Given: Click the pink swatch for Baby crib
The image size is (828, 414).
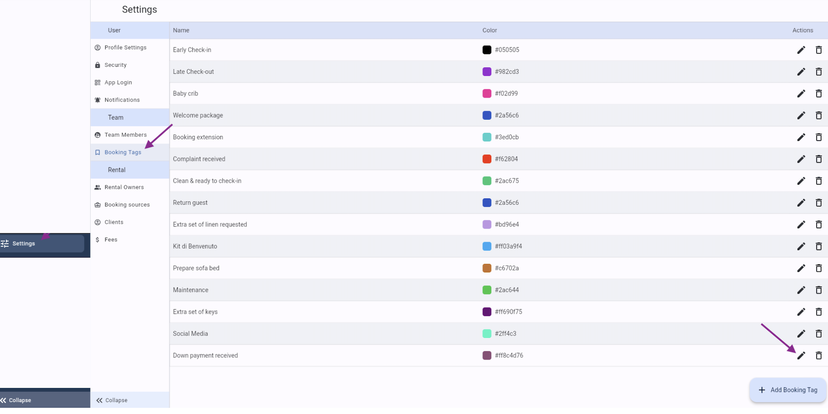Looking at the screenshot, I should click(487, 93).
